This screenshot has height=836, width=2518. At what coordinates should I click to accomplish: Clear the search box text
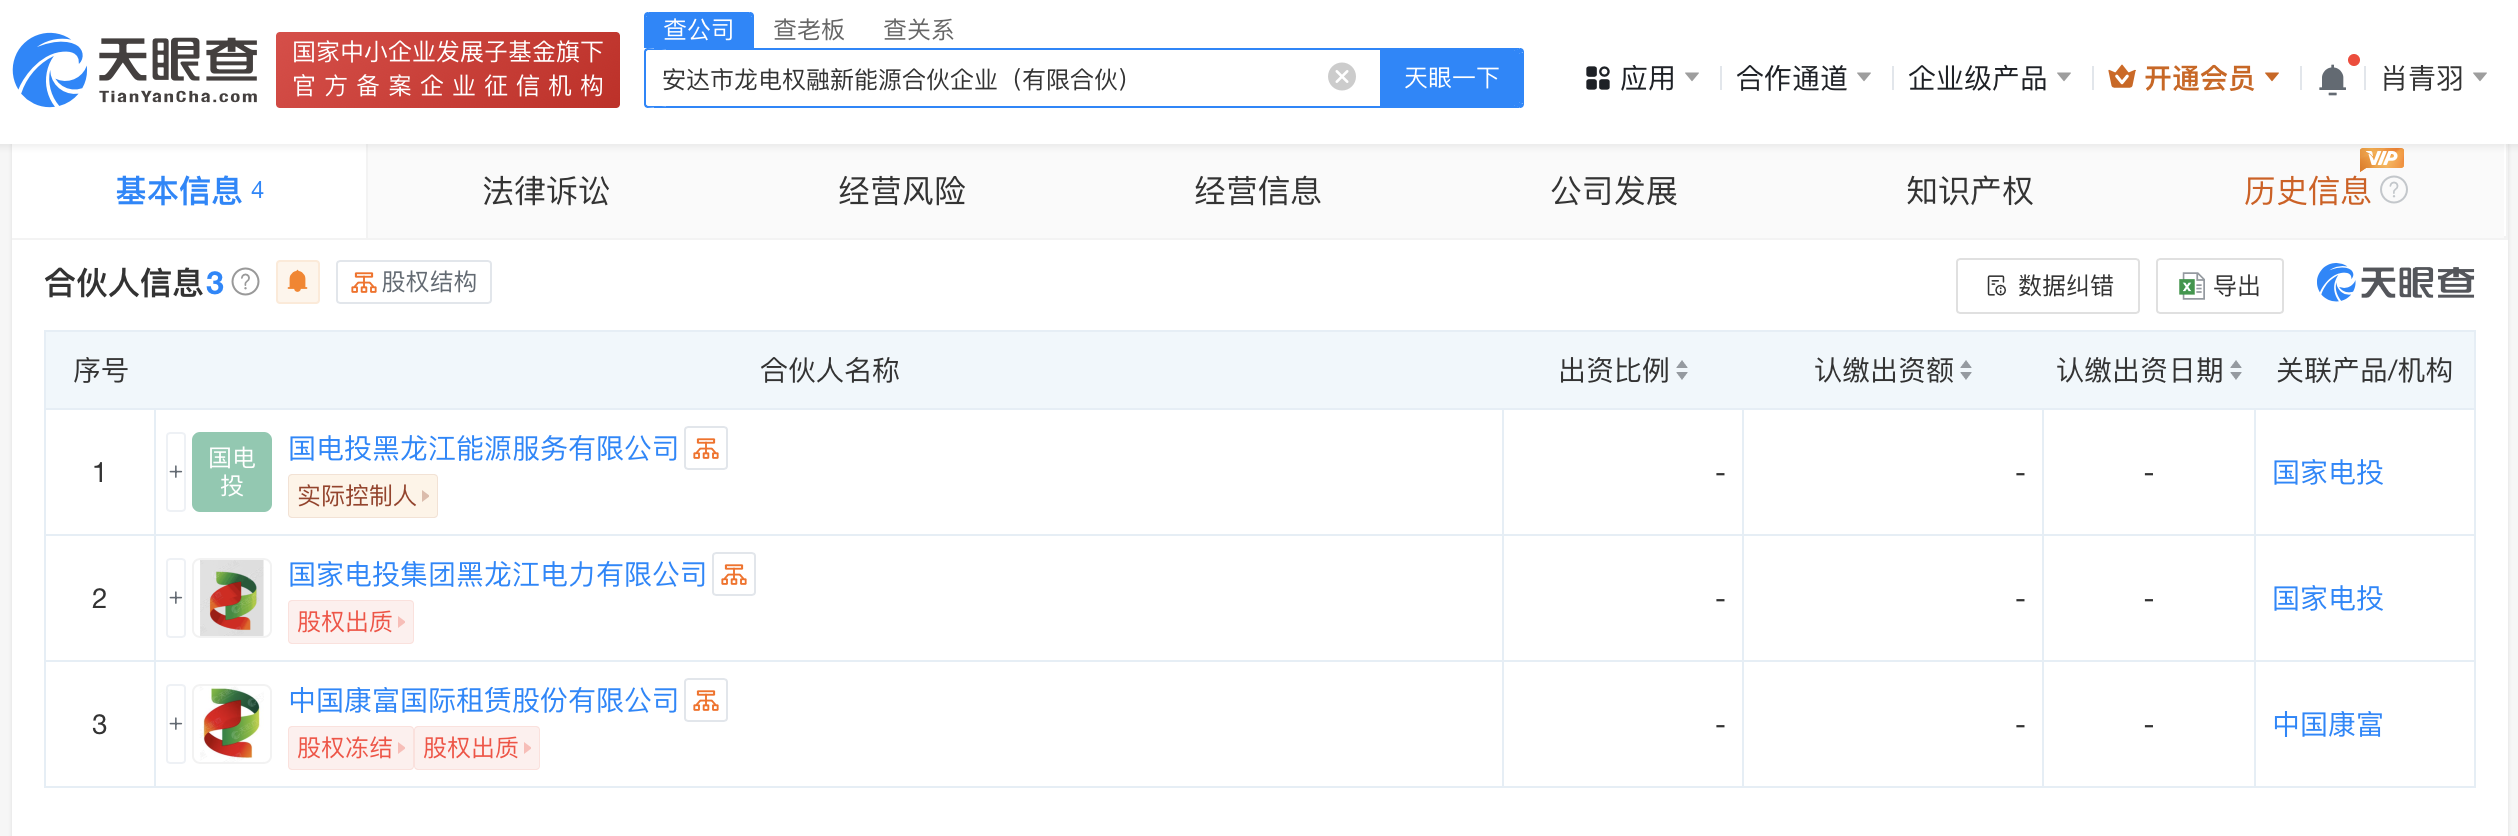coord(1341,77)
